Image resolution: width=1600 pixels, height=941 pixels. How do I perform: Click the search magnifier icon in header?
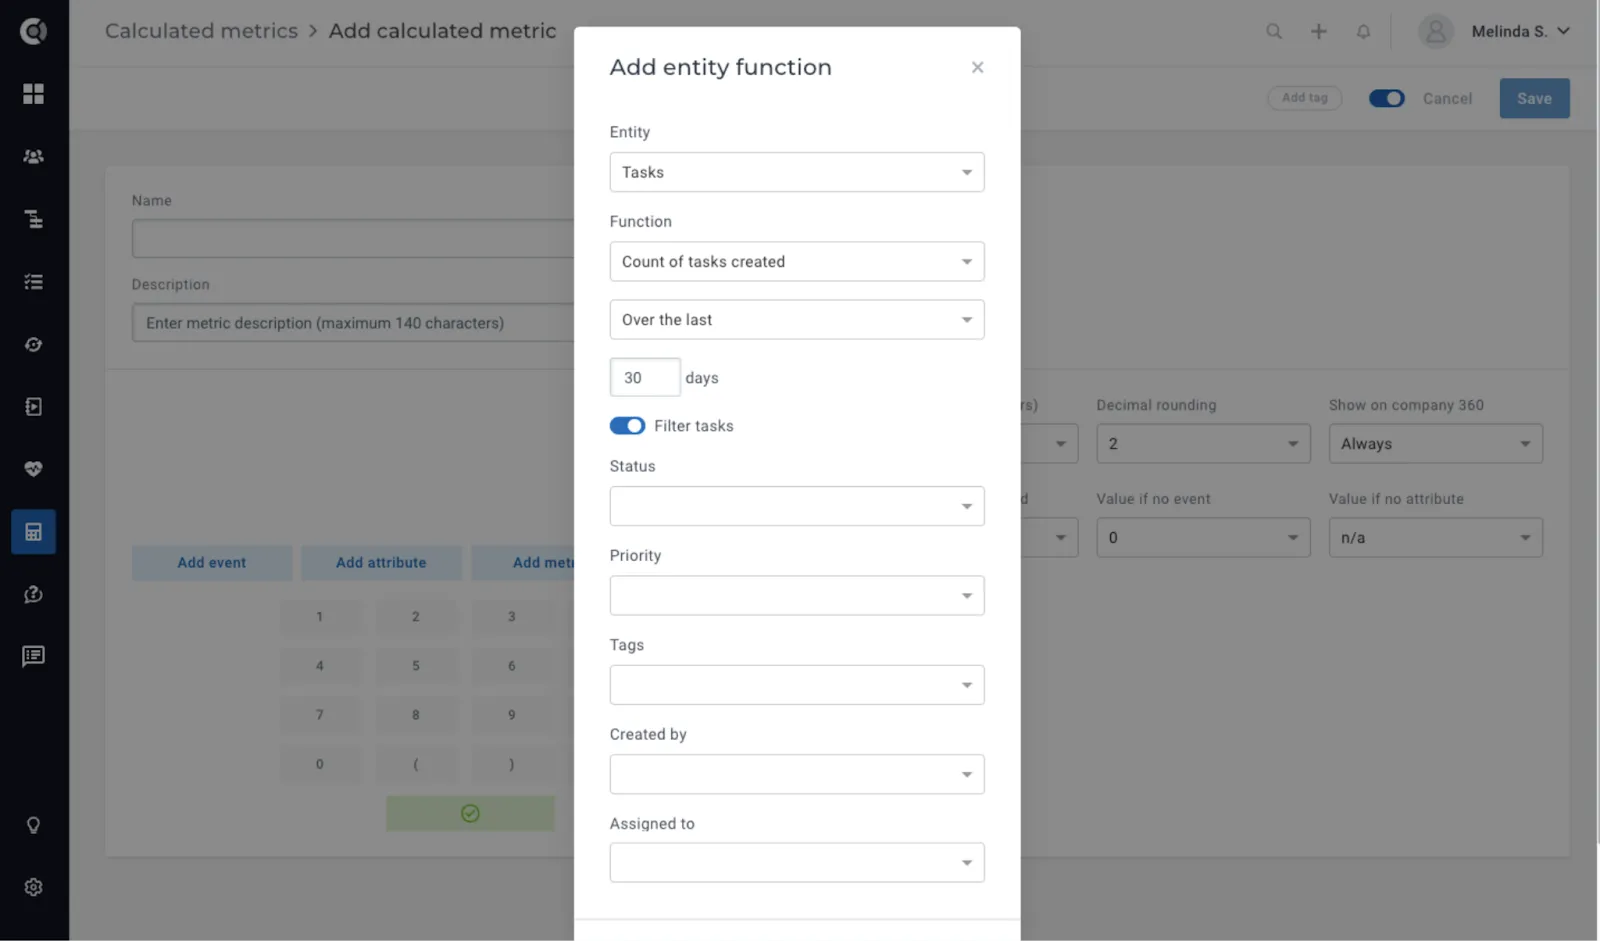point(1274,31)
